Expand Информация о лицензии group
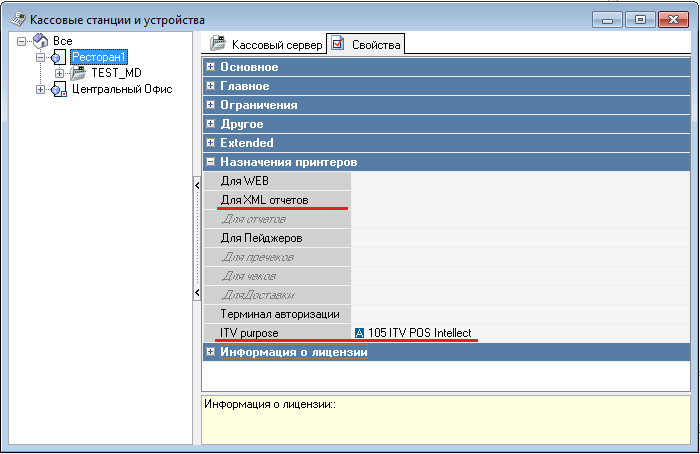This screenshot has height=454, width=700. click(210, 352)
